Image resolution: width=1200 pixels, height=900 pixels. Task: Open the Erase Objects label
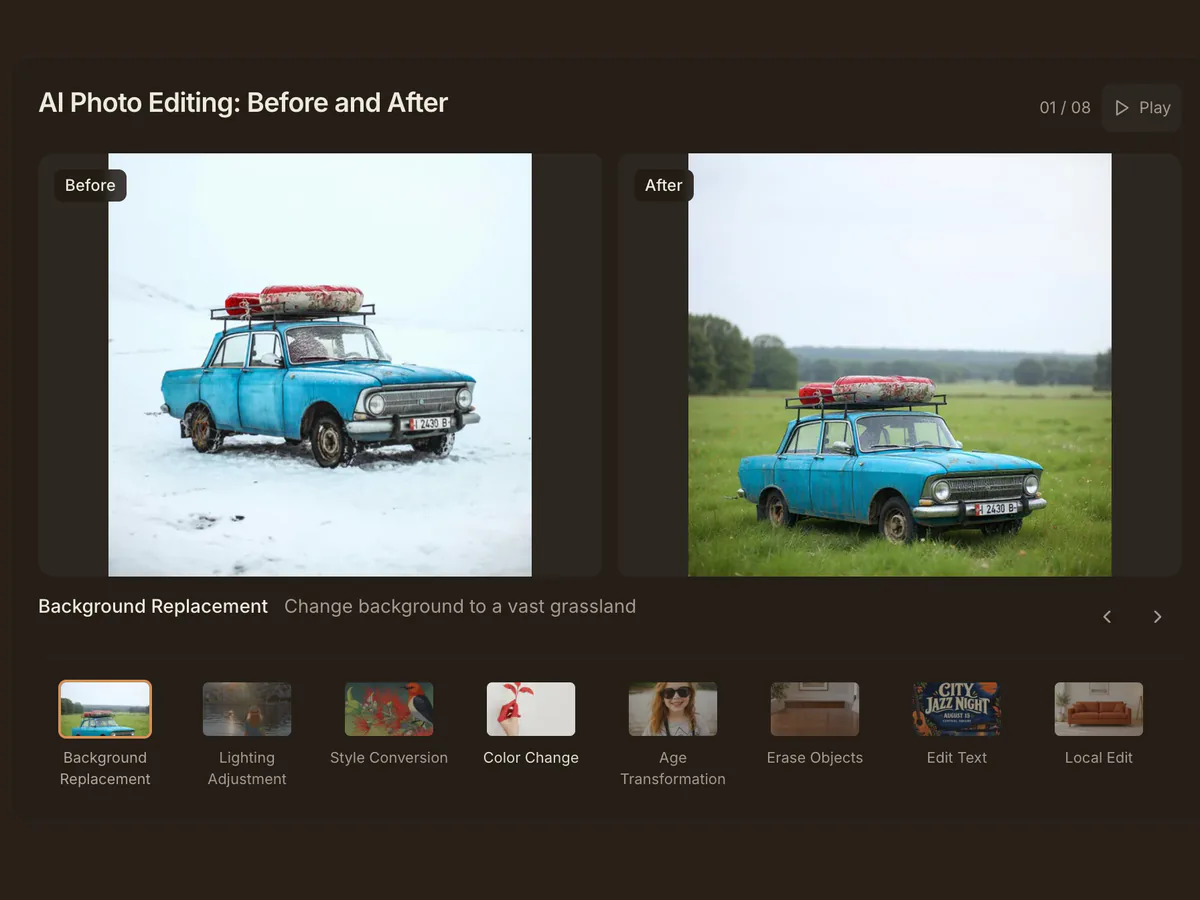coord(815,758)
